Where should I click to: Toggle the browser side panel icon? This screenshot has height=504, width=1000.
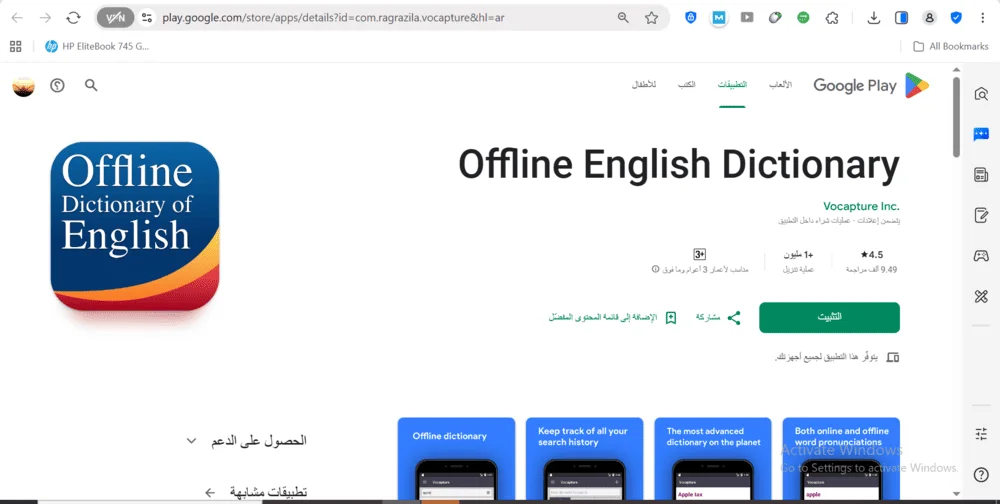(901, 18)
